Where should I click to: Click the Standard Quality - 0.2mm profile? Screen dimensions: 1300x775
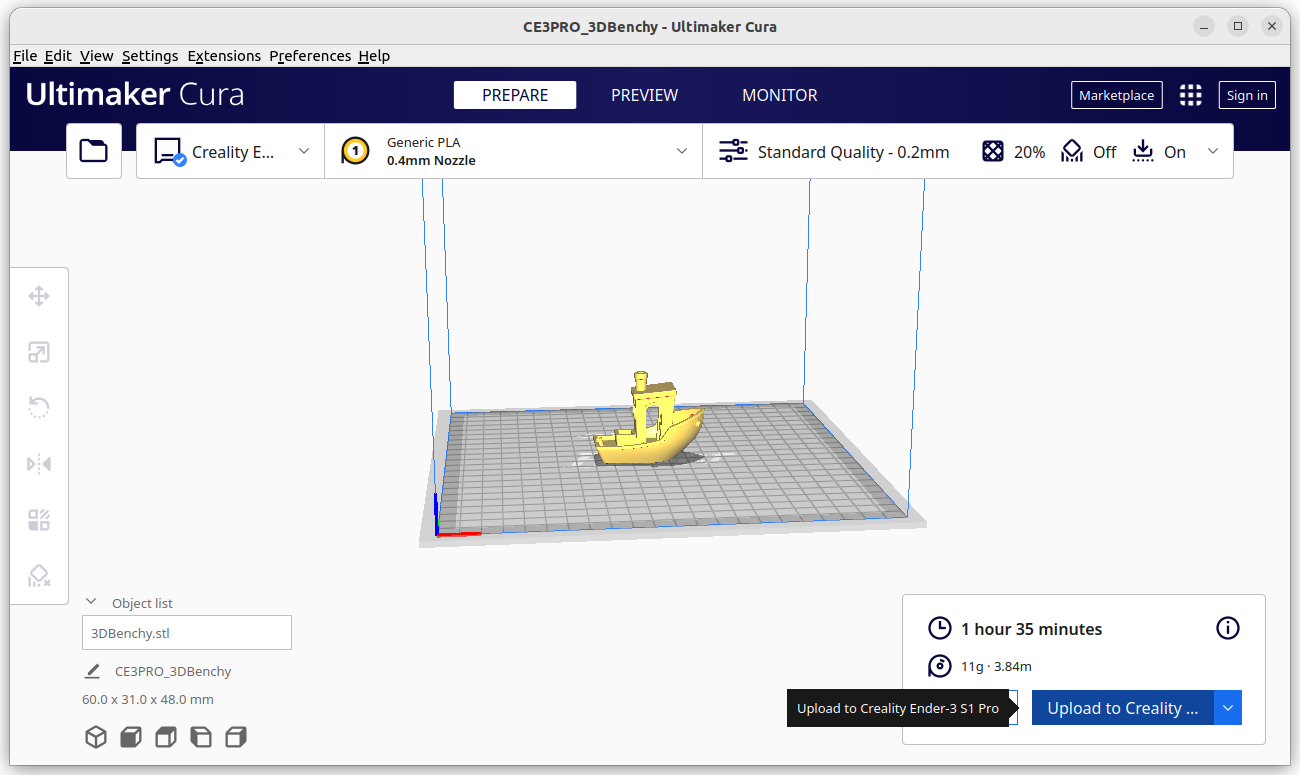[853, 152]
